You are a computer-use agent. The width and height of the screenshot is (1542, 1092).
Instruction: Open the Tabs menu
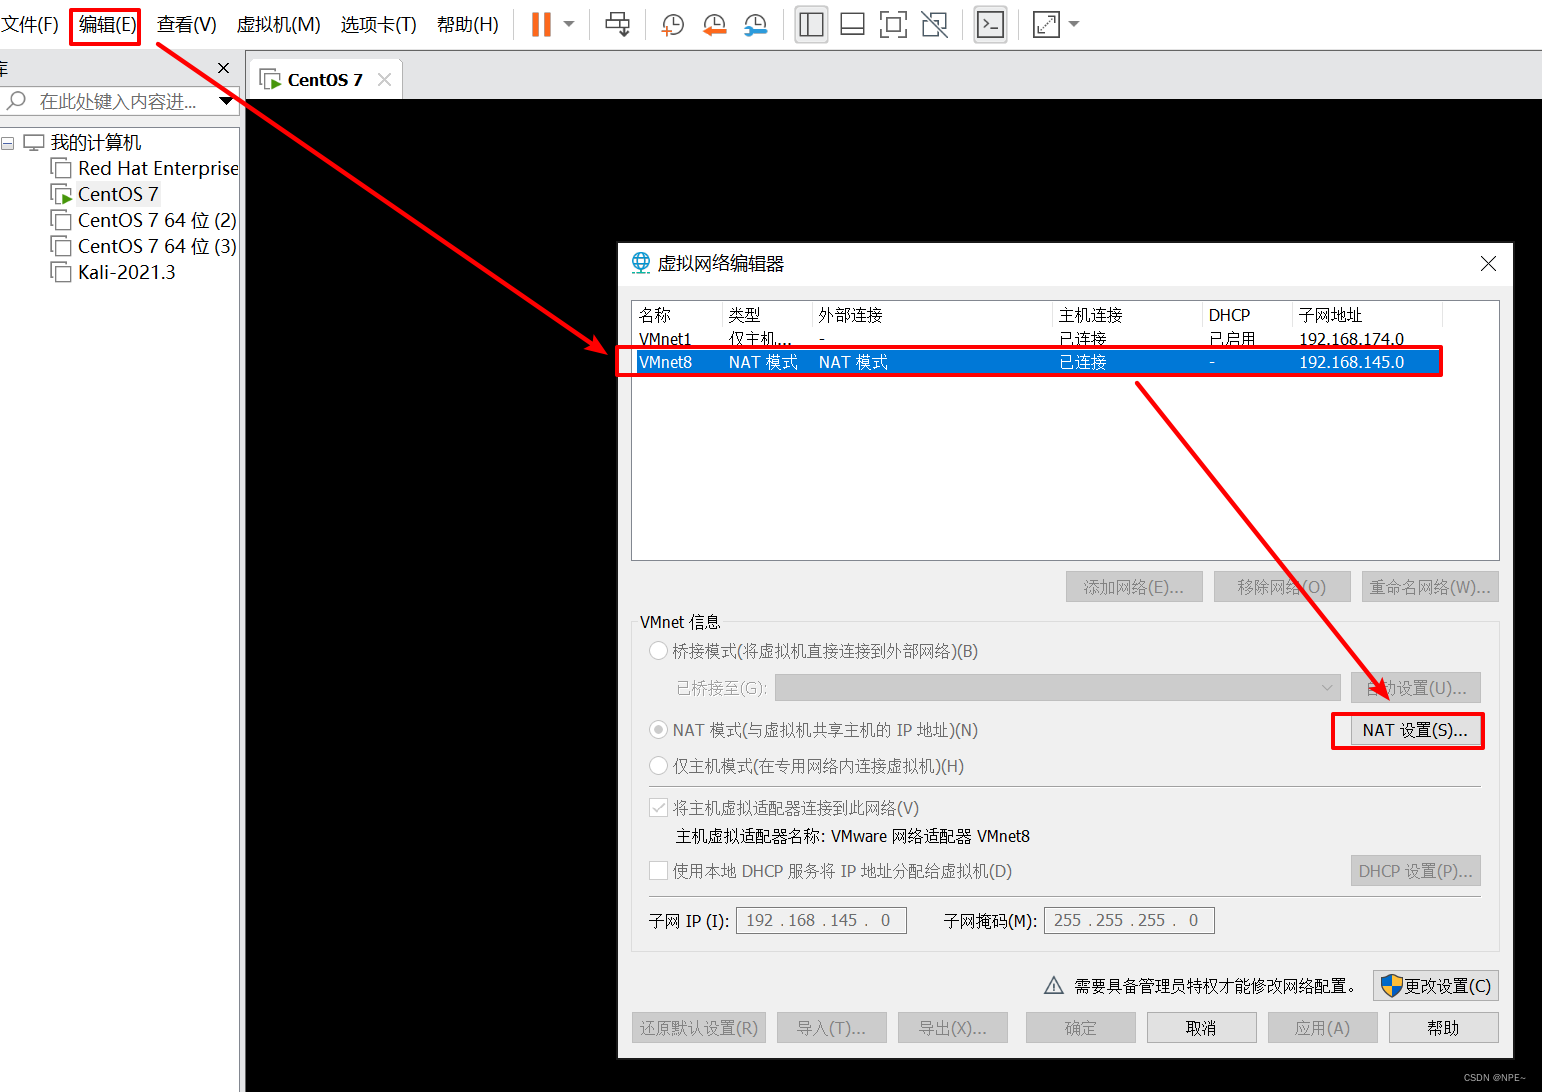378,24
